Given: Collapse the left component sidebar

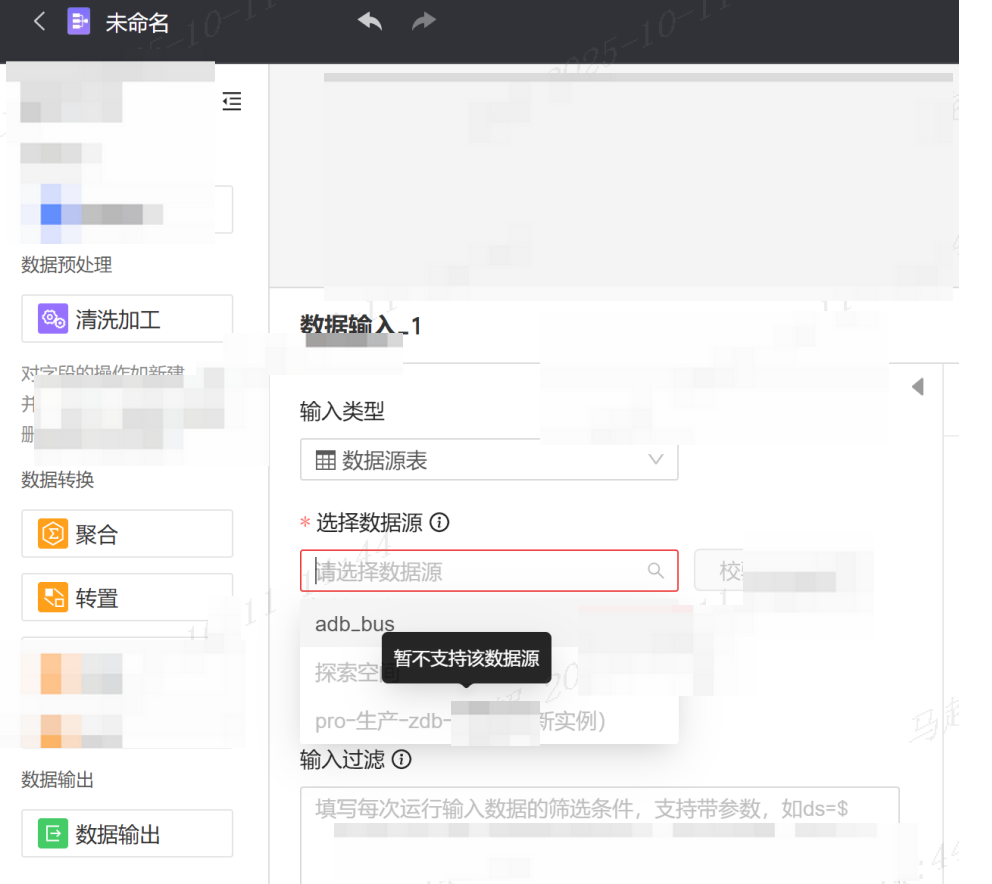Looking at the screenshot, I should tap(232, 102).
